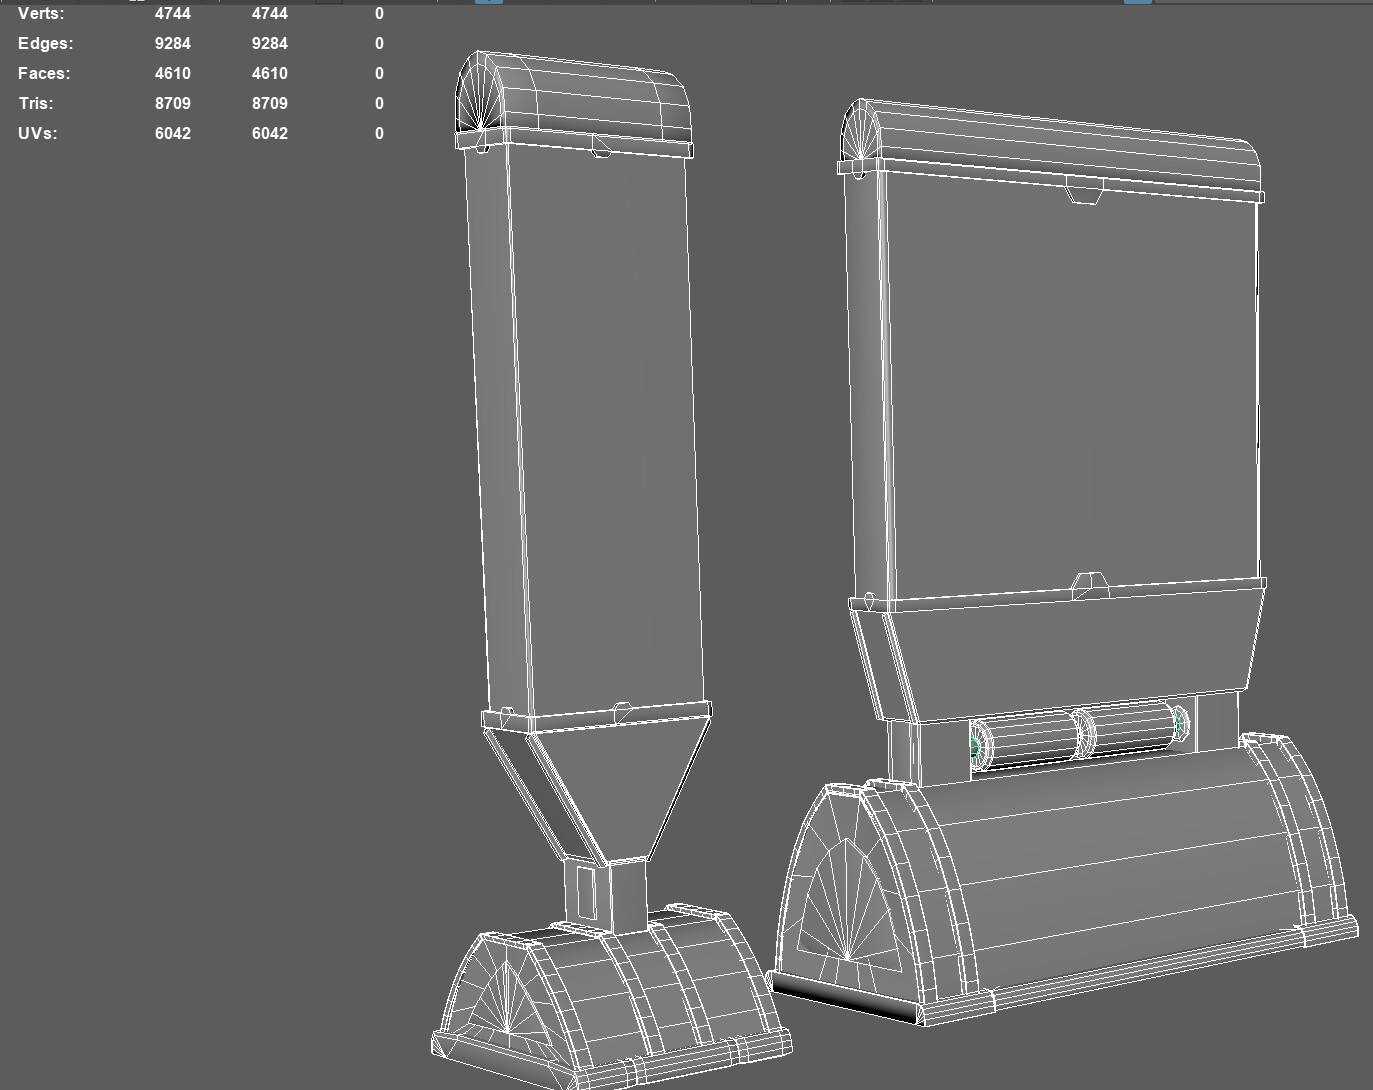Click the toolbar separator region near top middle
The width and height of the screenshot is (1373, 1090).
pyautogui.click(x=656, y=4)
